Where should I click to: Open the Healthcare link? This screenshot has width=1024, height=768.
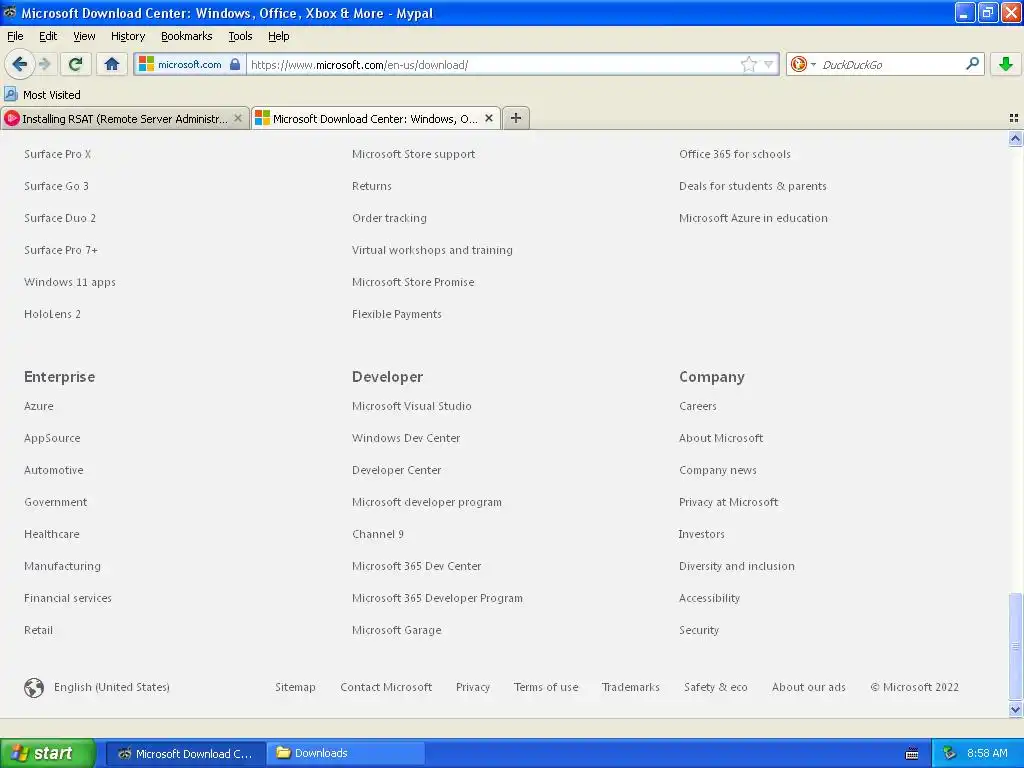[52, 534]
